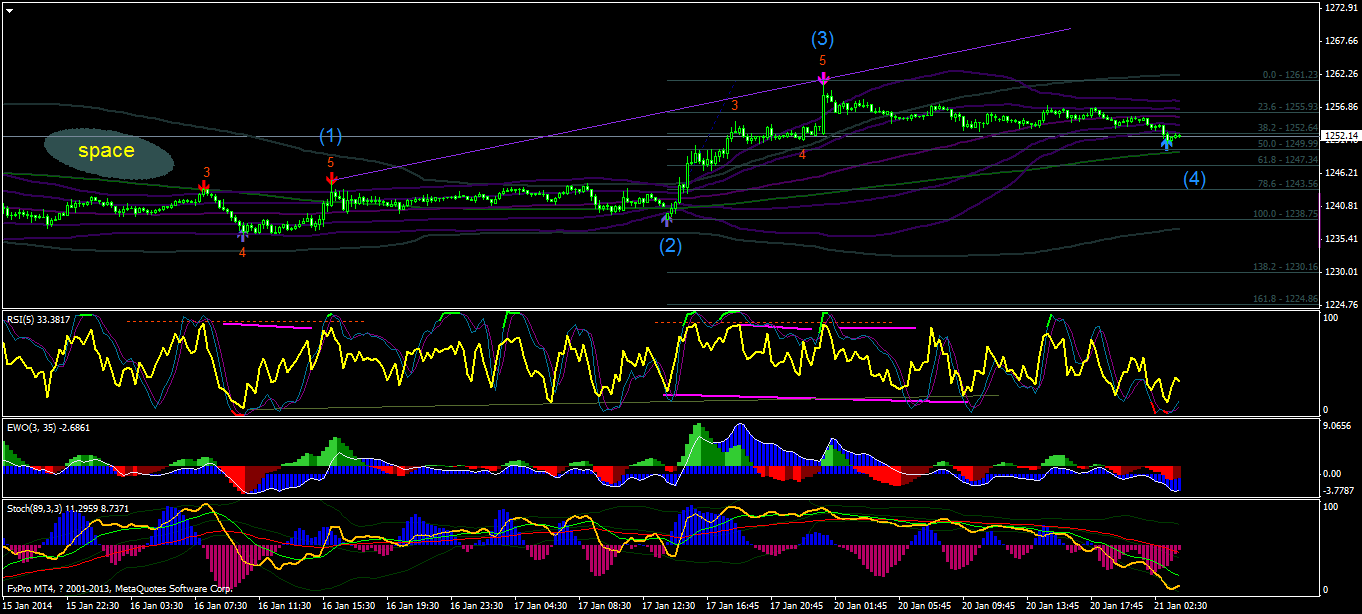Click the EWO scale value -3.7787
Screen dimensions: 1362x614
tap(1340, 490)
